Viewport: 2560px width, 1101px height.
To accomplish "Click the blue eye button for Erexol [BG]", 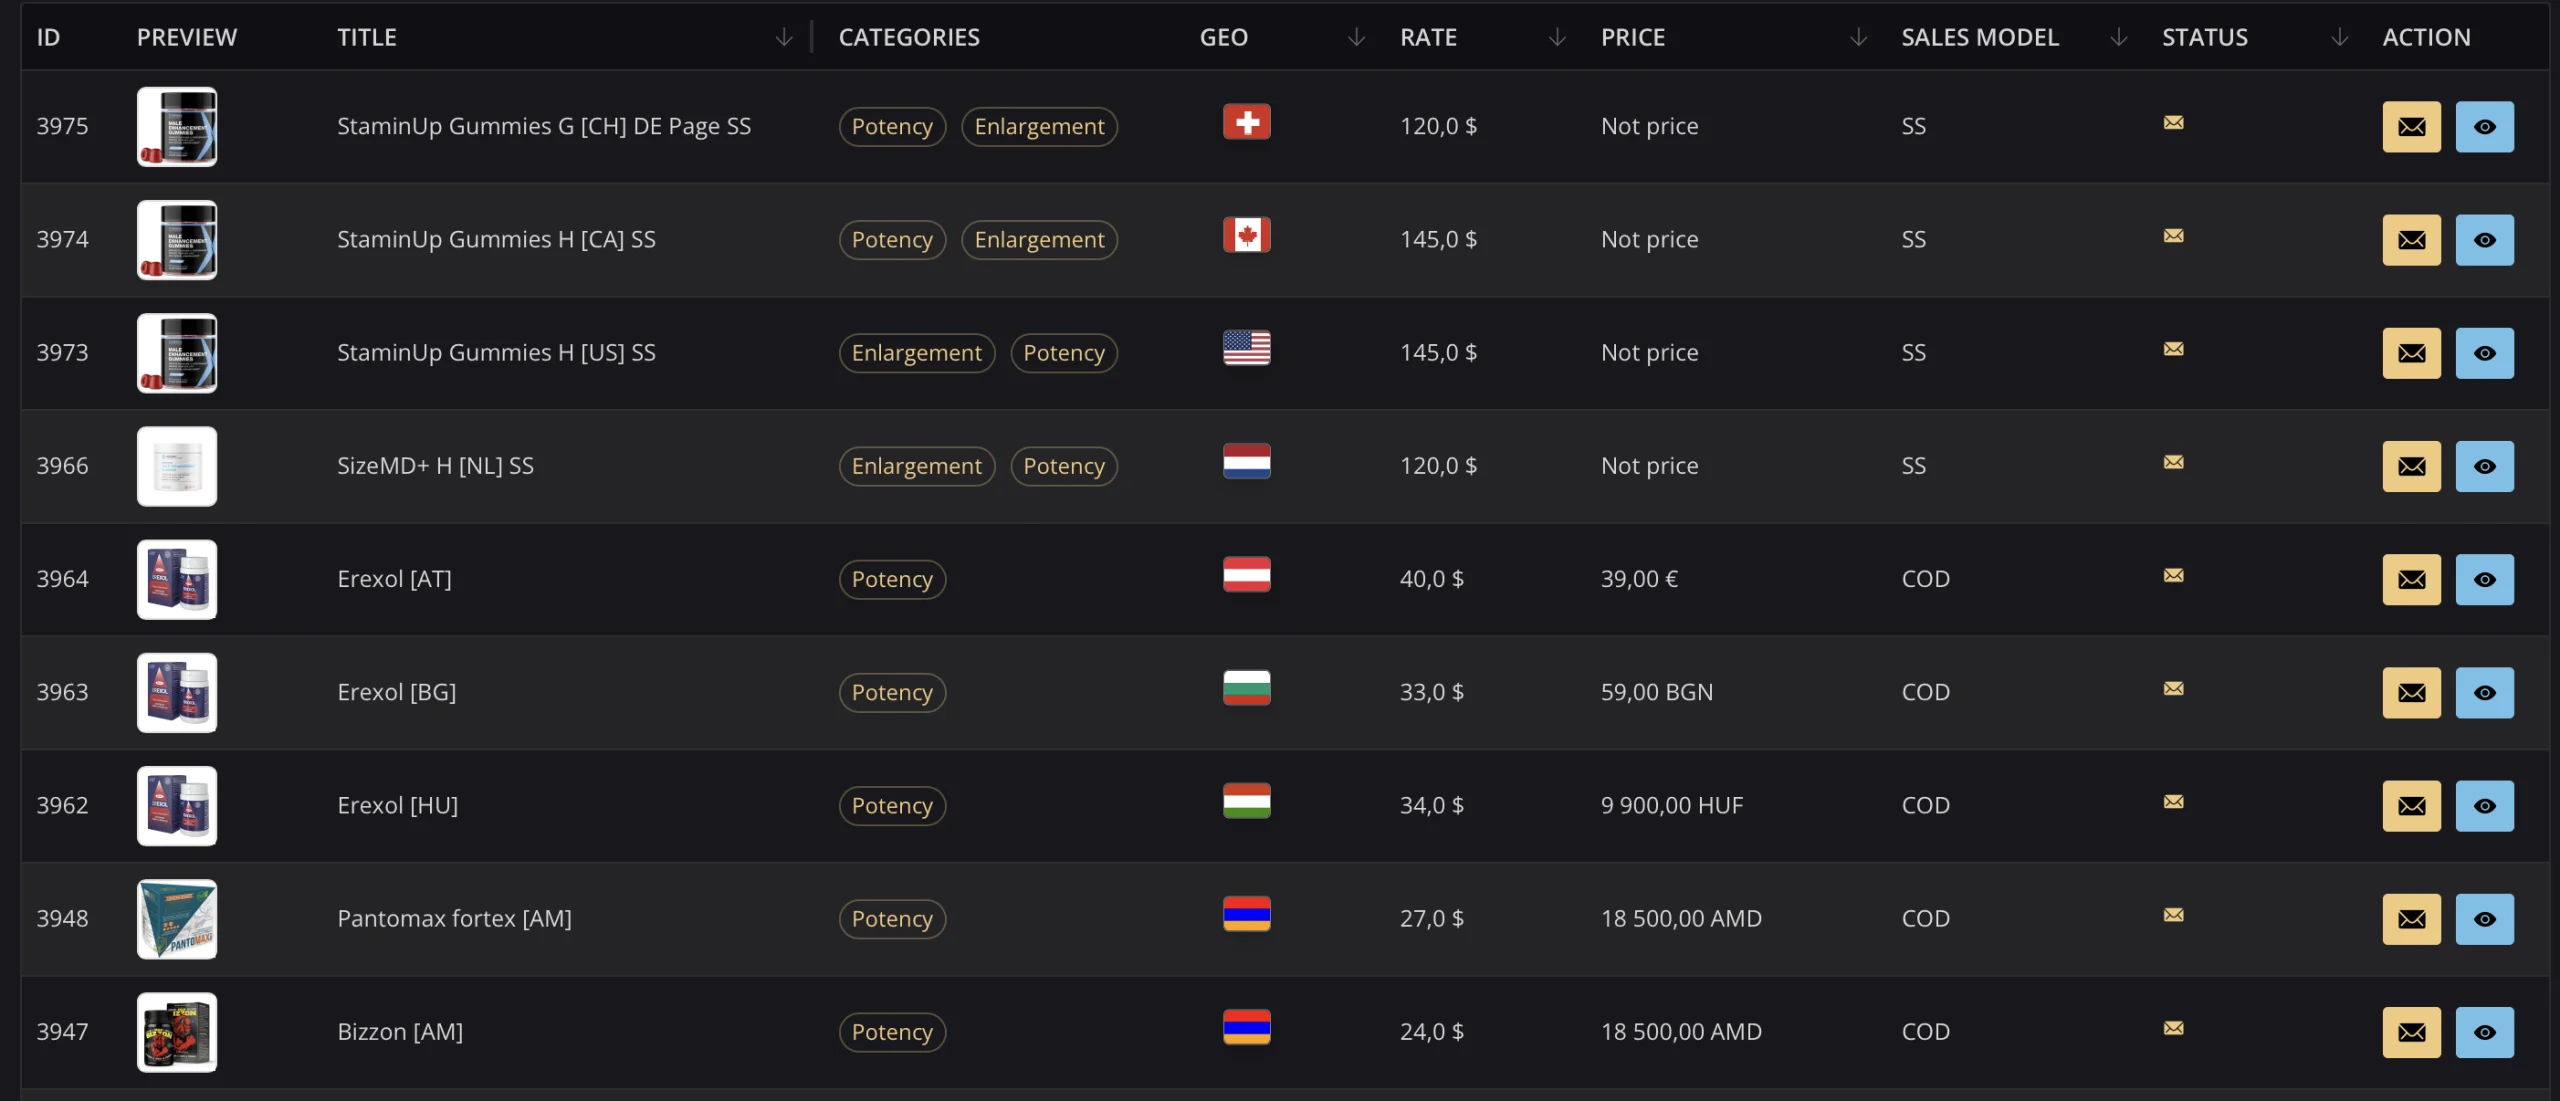I will pos(2484,693).
